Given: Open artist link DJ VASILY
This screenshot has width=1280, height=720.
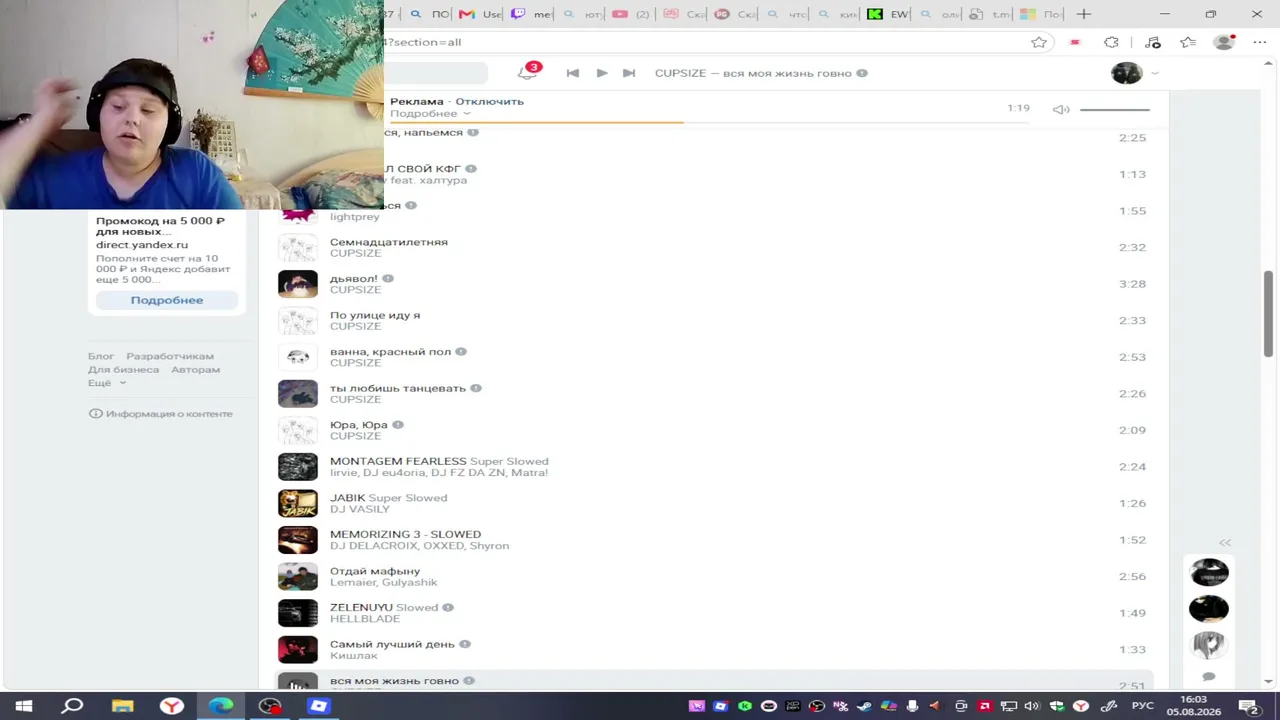Looking at the screenshot, I should (x=360, y=509).
